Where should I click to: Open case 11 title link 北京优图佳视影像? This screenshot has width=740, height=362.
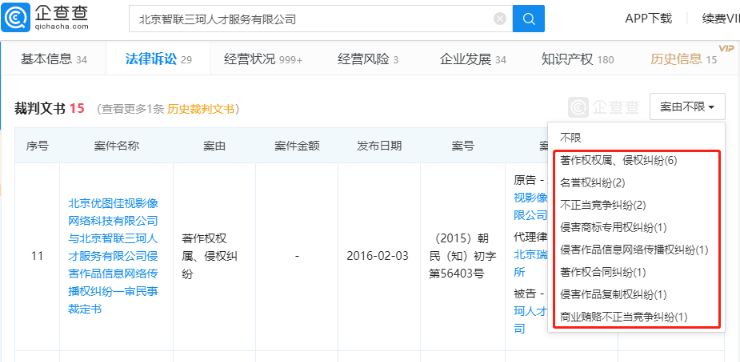click(x=113, y=256)
